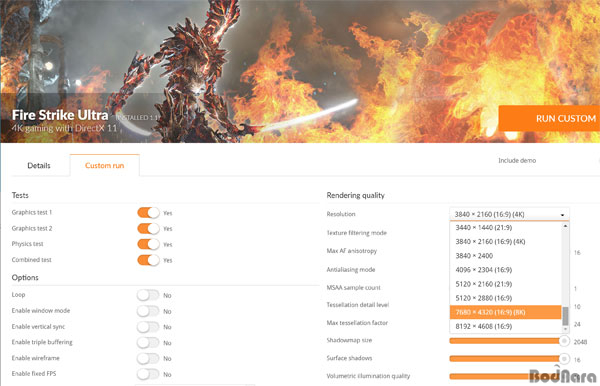This screenshot has height=386, width=600.
Task: Click the resolution list scrollbar thumb
Action: (x=565, y=316)
